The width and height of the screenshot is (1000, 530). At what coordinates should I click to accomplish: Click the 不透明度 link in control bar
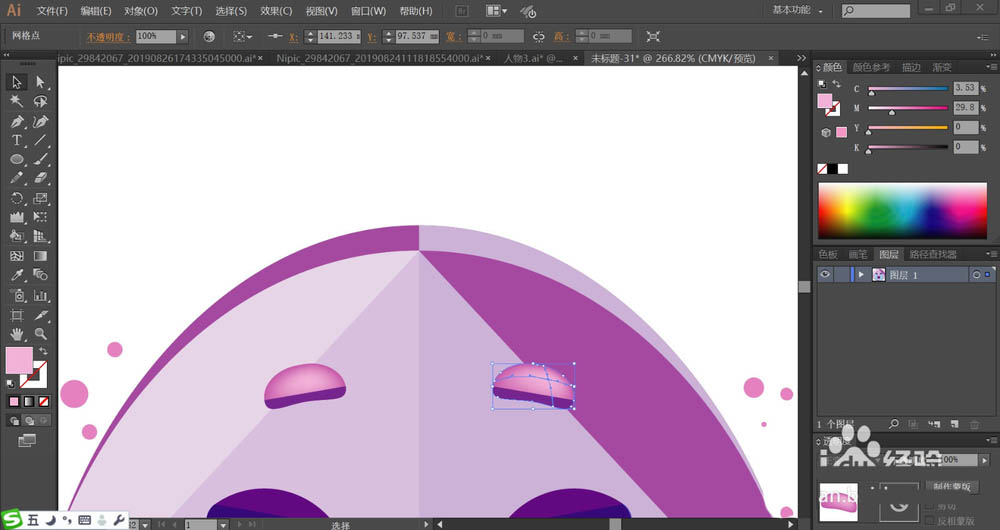[107, 36]
